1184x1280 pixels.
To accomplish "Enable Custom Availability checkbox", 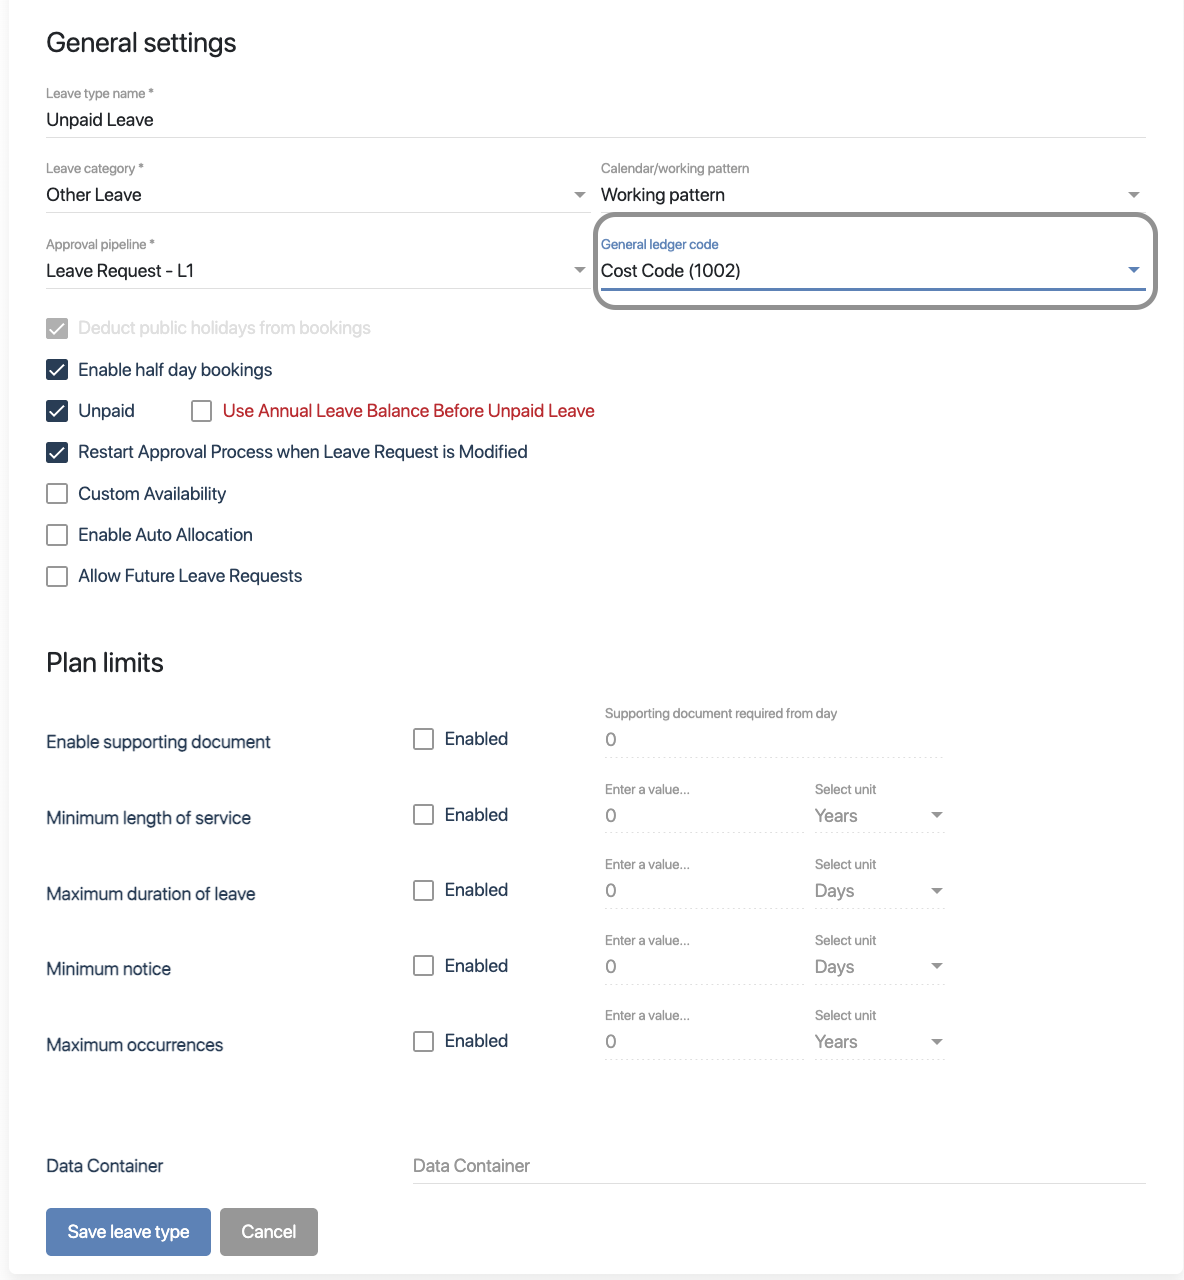I will pyautogui.click(x=58, y=494).
